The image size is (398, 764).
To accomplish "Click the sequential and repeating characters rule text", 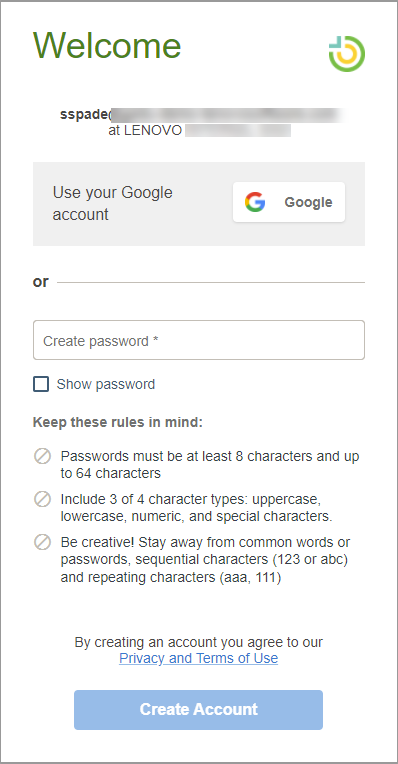I will (x=206, y=560).
